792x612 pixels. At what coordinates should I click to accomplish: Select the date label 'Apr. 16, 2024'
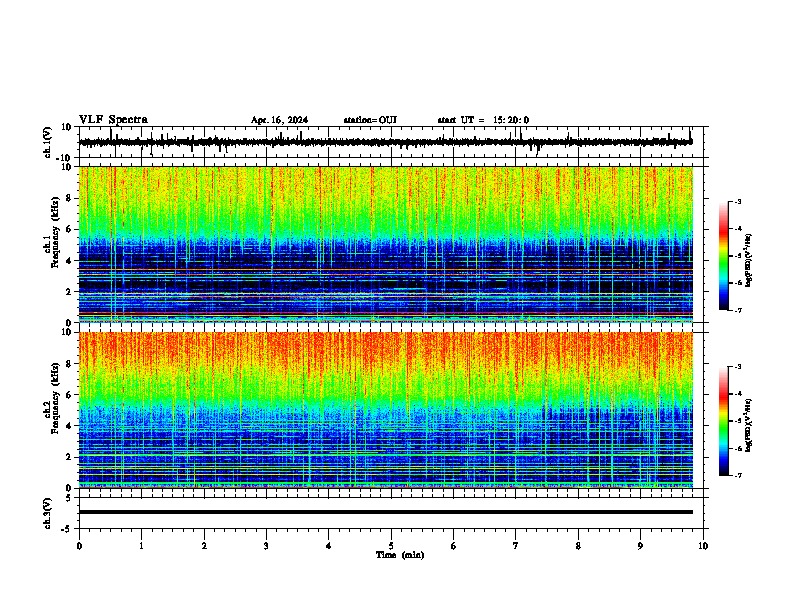[279, 120]
